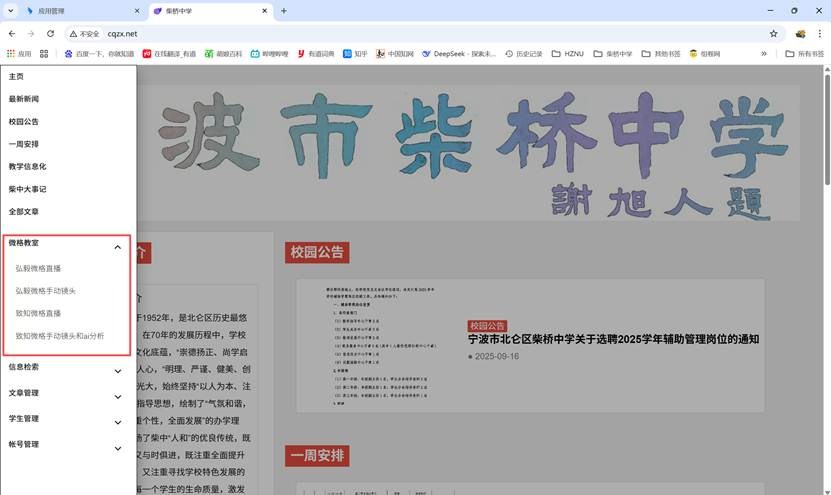The image size is (831, 495).
Task: Click the new tab plus button
Action: click(284, 11)
